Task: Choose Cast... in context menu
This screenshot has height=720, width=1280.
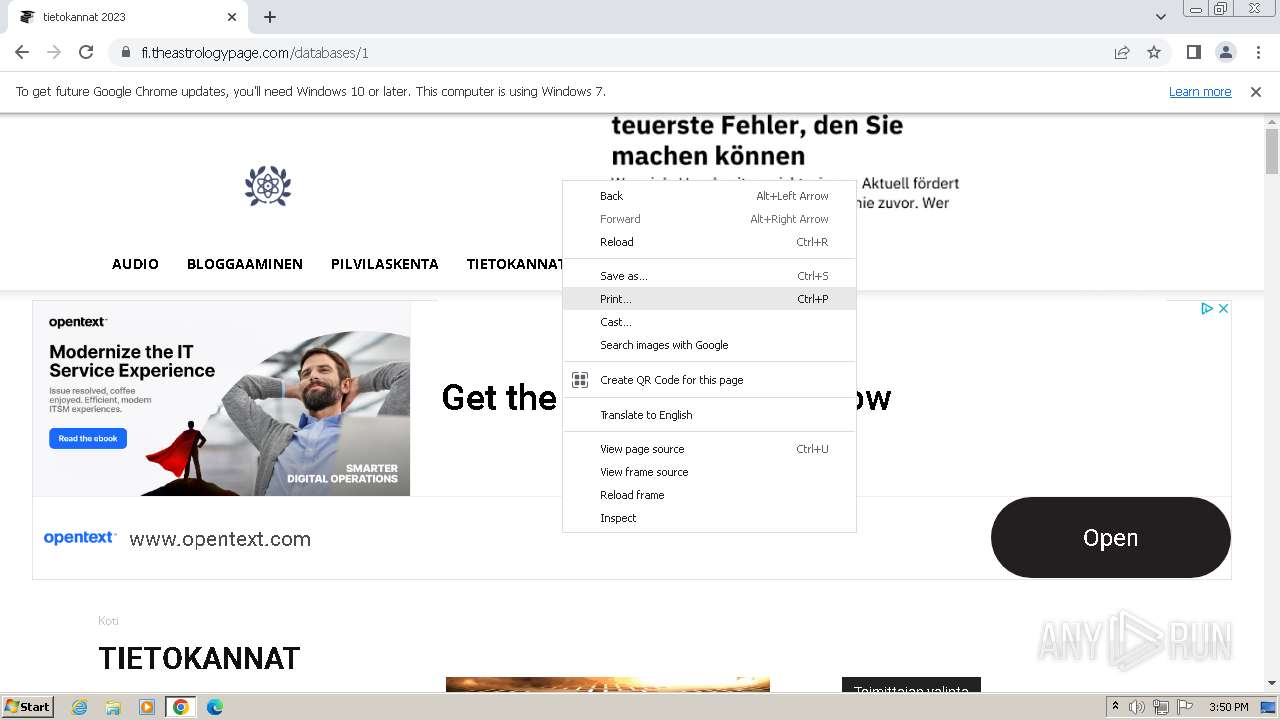Action: tap(709, 322)
